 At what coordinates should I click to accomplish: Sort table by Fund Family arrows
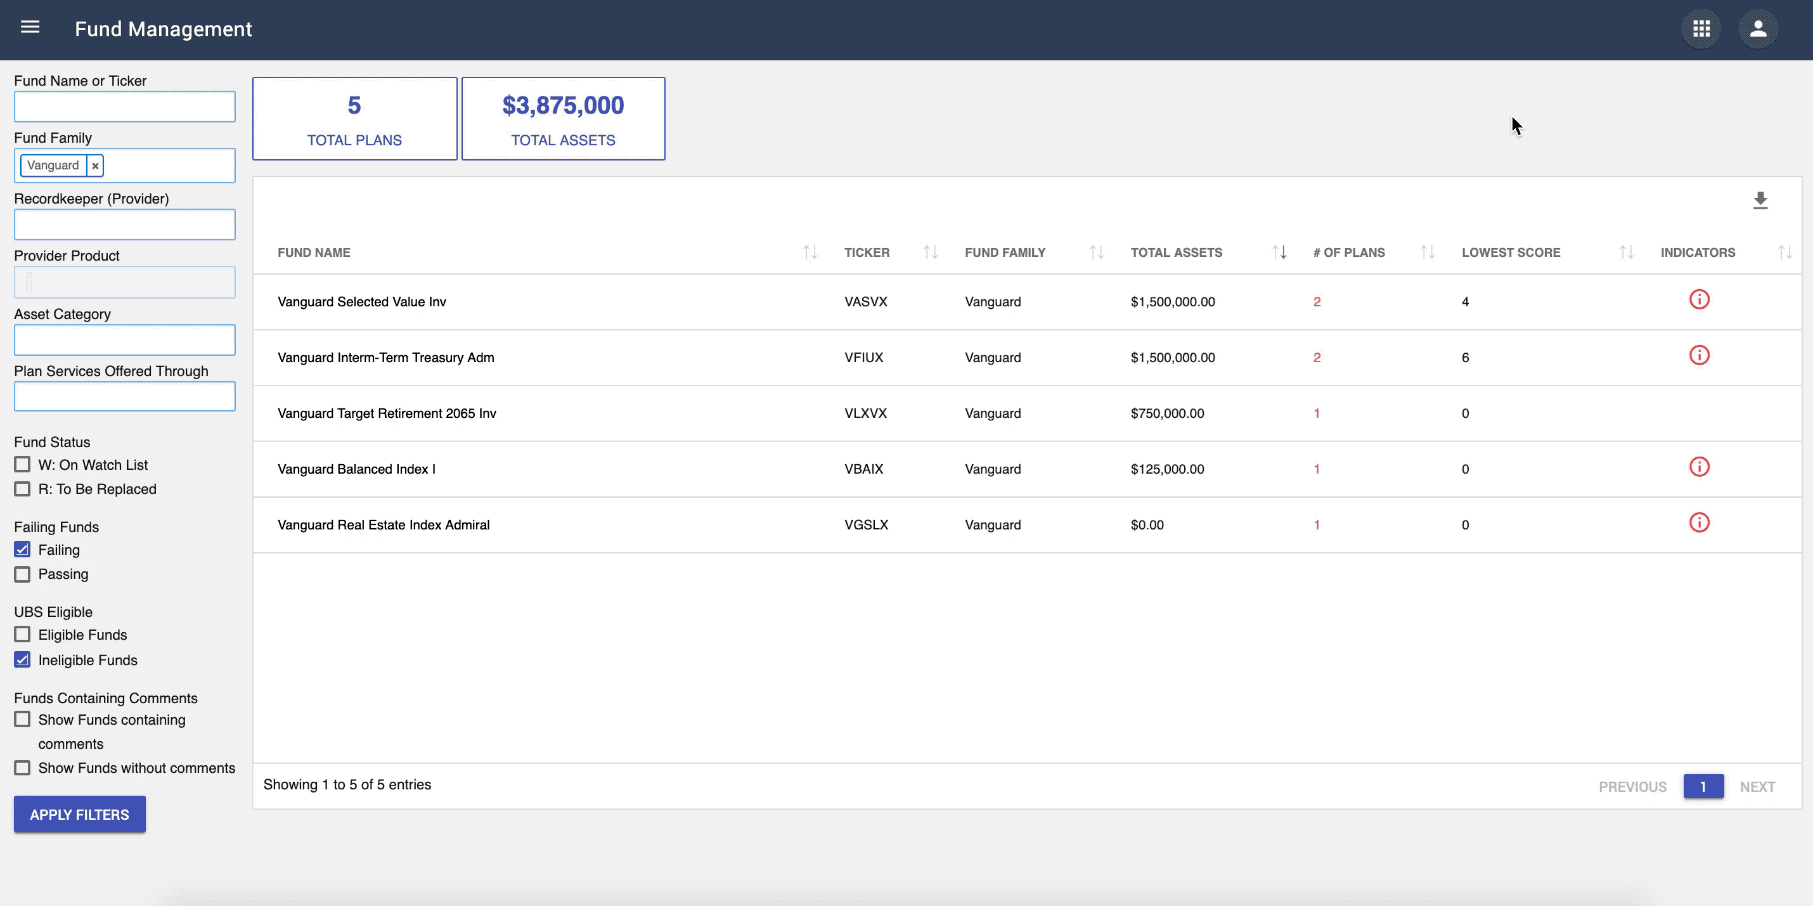pos(1096,253)
